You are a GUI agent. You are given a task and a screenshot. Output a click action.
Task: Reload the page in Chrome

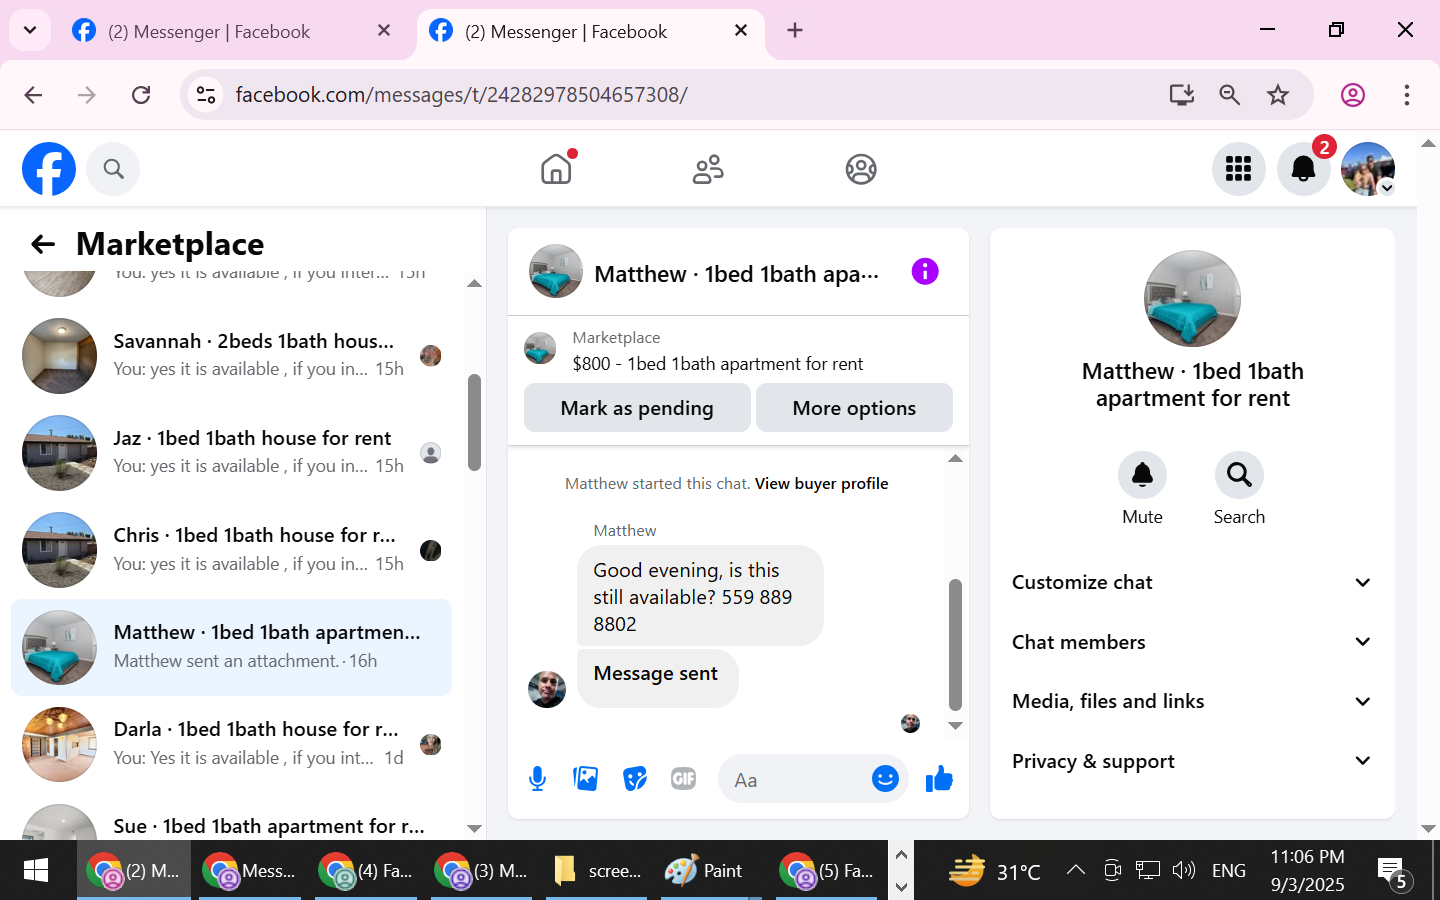[x=141, y=95]
